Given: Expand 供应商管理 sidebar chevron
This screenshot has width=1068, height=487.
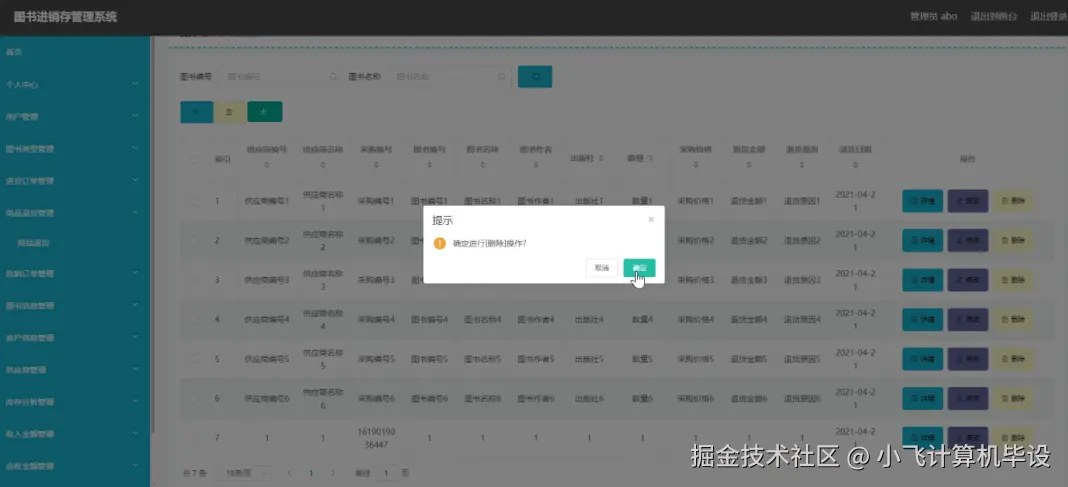Looking at the screenshot, I should point(135,369).
